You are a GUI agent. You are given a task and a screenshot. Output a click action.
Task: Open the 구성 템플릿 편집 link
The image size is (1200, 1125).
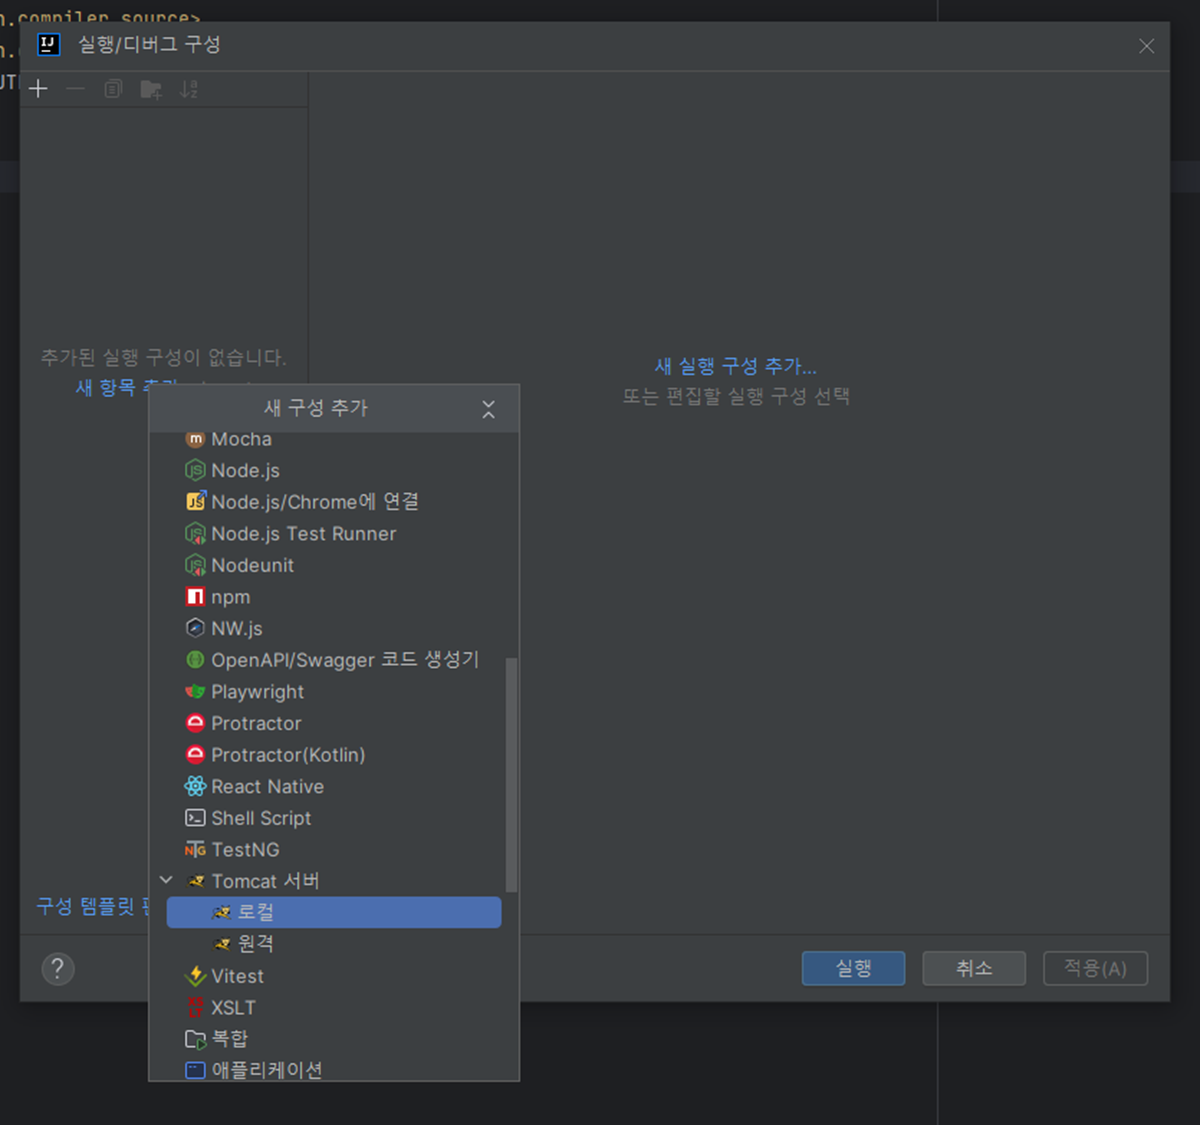93,907
